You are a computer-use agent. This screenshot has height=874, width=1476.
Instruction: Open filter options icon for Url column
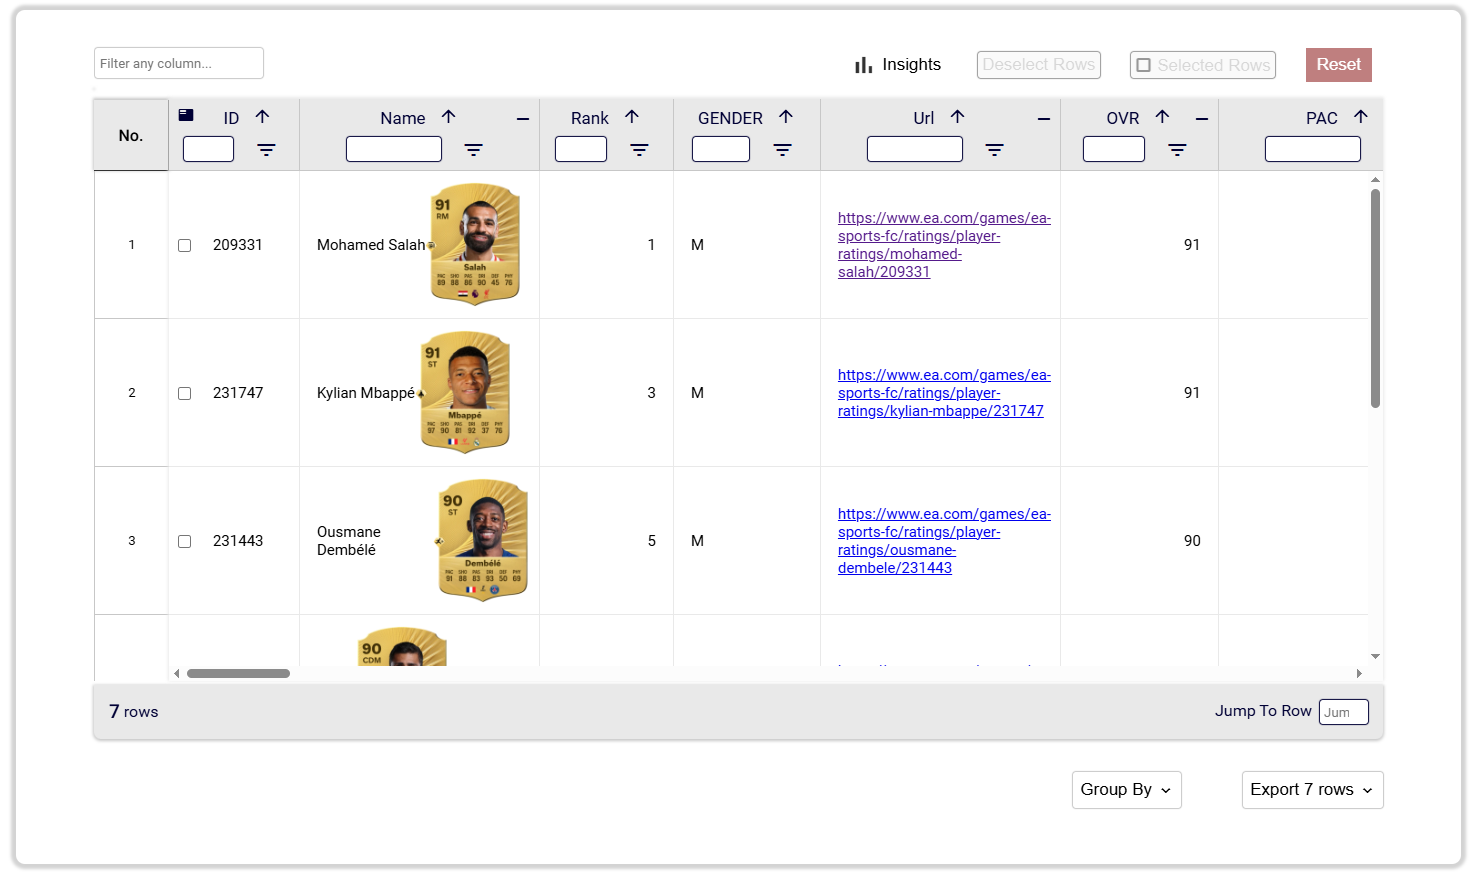pos(995,150)
